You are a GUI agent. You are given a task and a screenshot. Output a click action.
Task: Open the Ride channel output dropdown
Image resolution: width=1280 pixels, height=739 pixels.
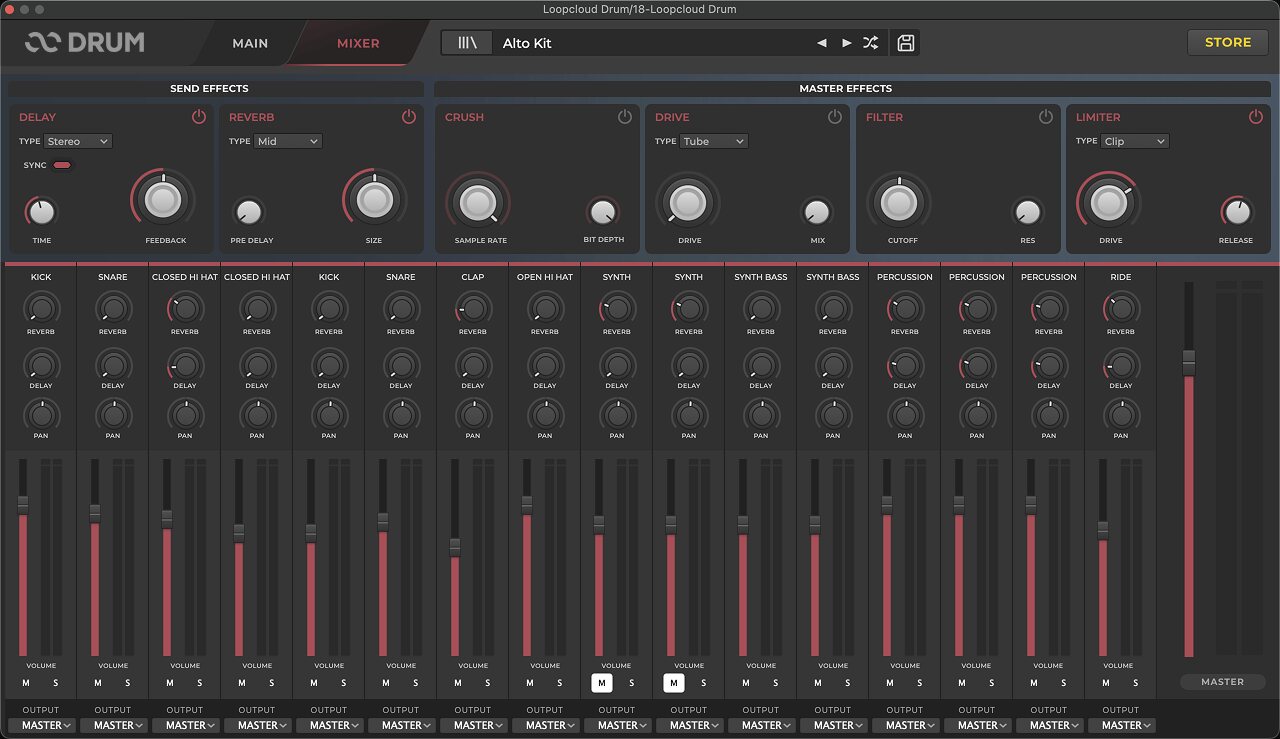click(1121, 725)
